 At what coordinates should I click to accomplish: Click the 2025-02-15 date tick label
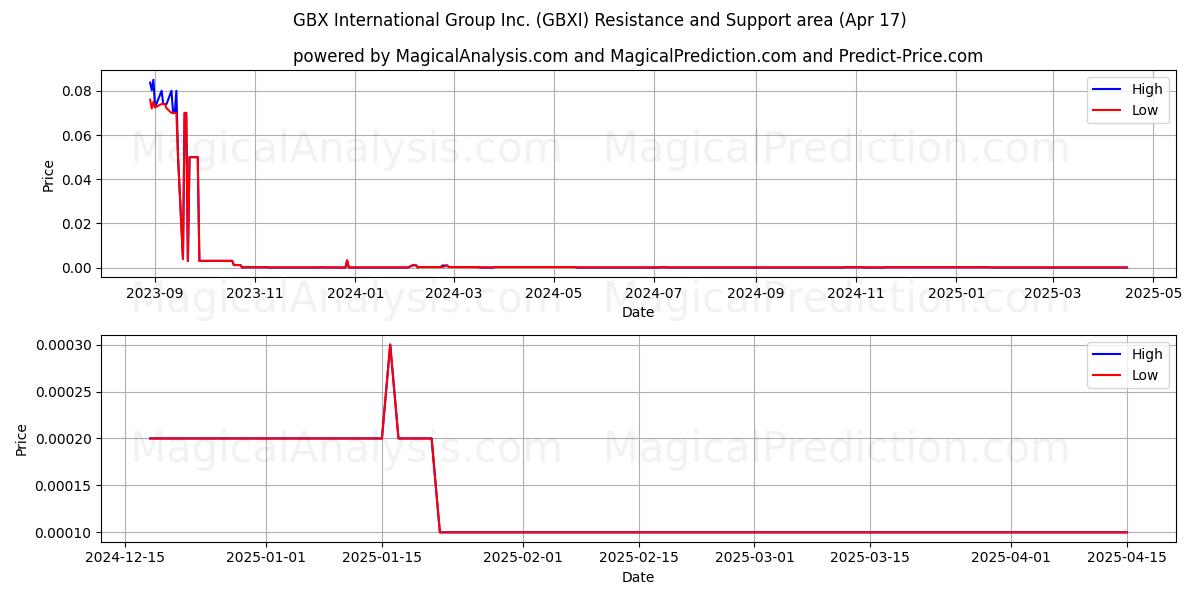[x=638, y=558]
